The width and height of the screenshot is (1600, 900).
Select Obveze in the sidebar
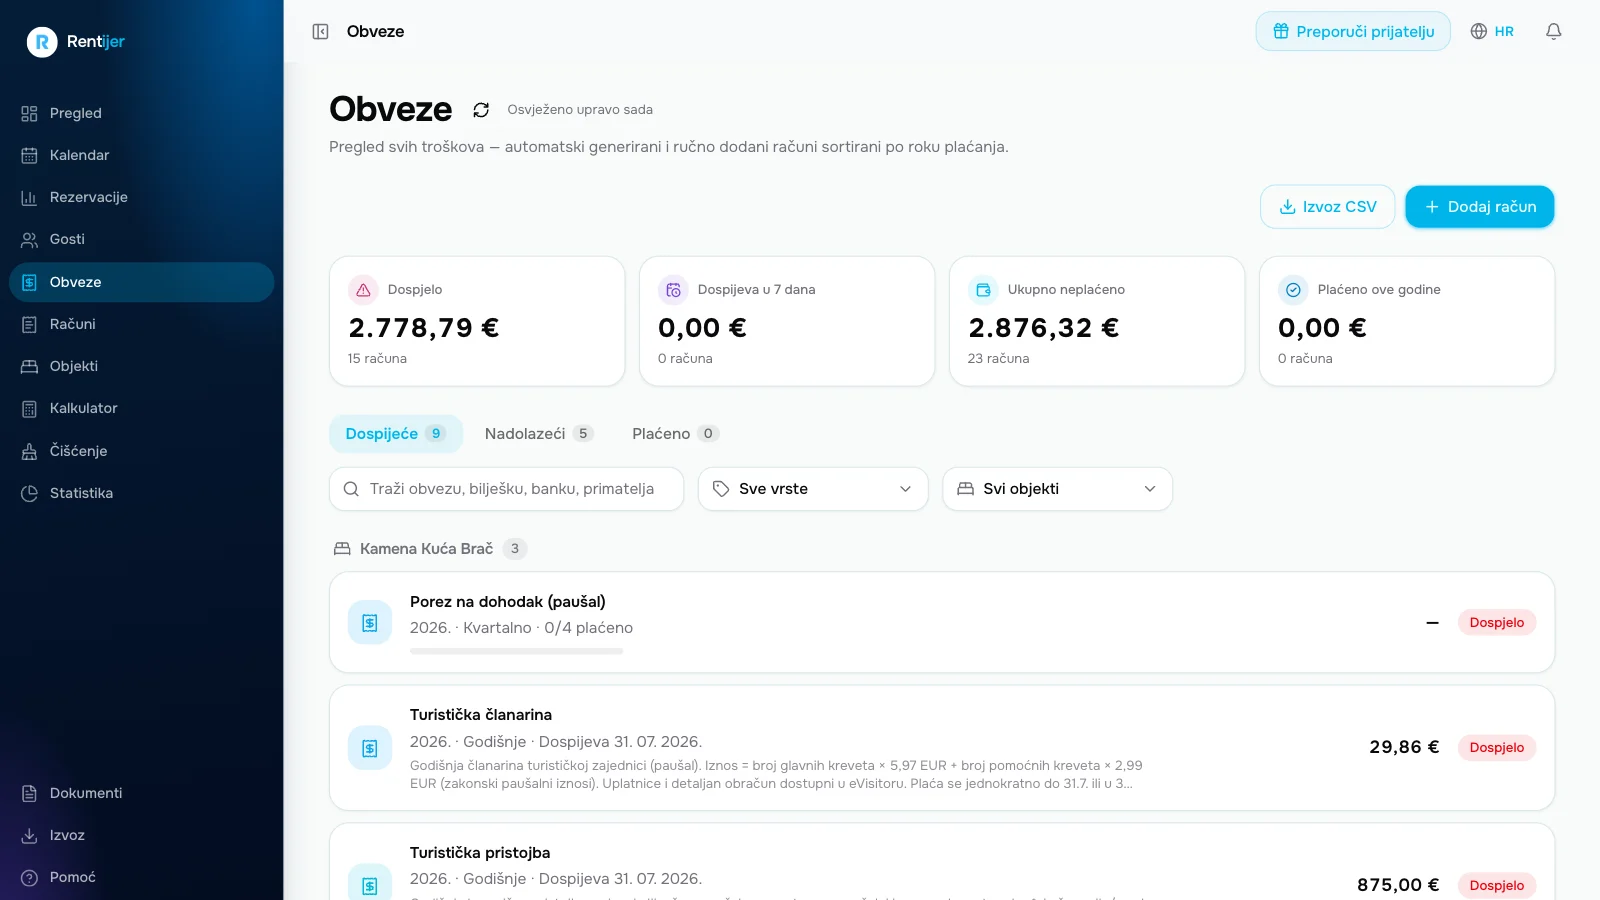(x=141, y=282)
